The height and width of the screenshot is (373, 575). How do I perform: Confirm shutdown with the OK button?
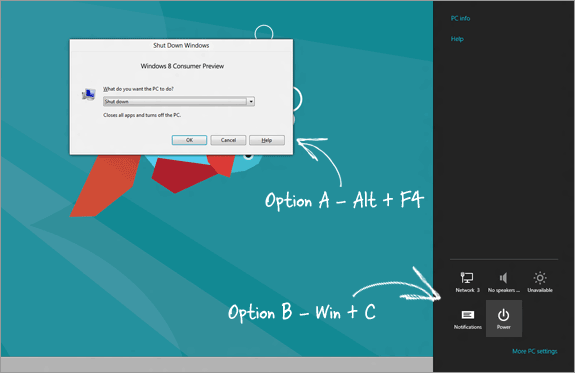[x=189, y=140]
